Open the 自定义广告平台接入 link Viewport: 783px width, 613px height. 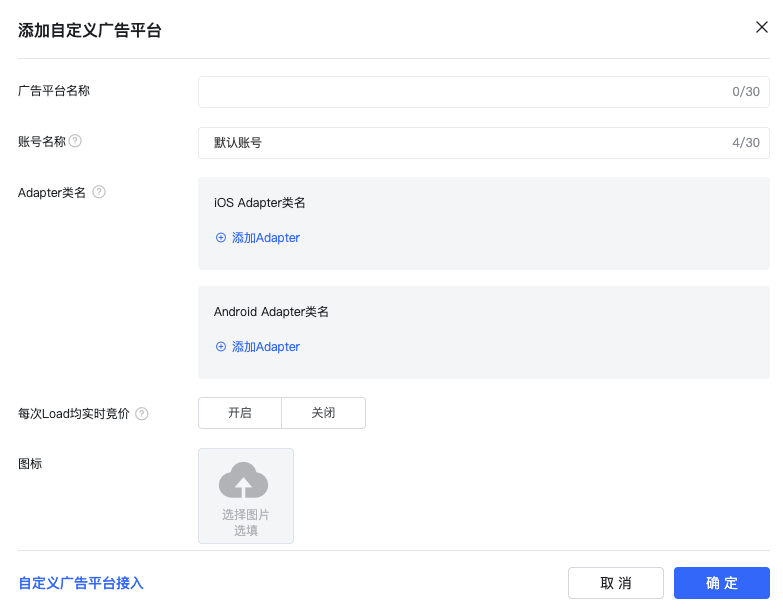pos(81,583)
